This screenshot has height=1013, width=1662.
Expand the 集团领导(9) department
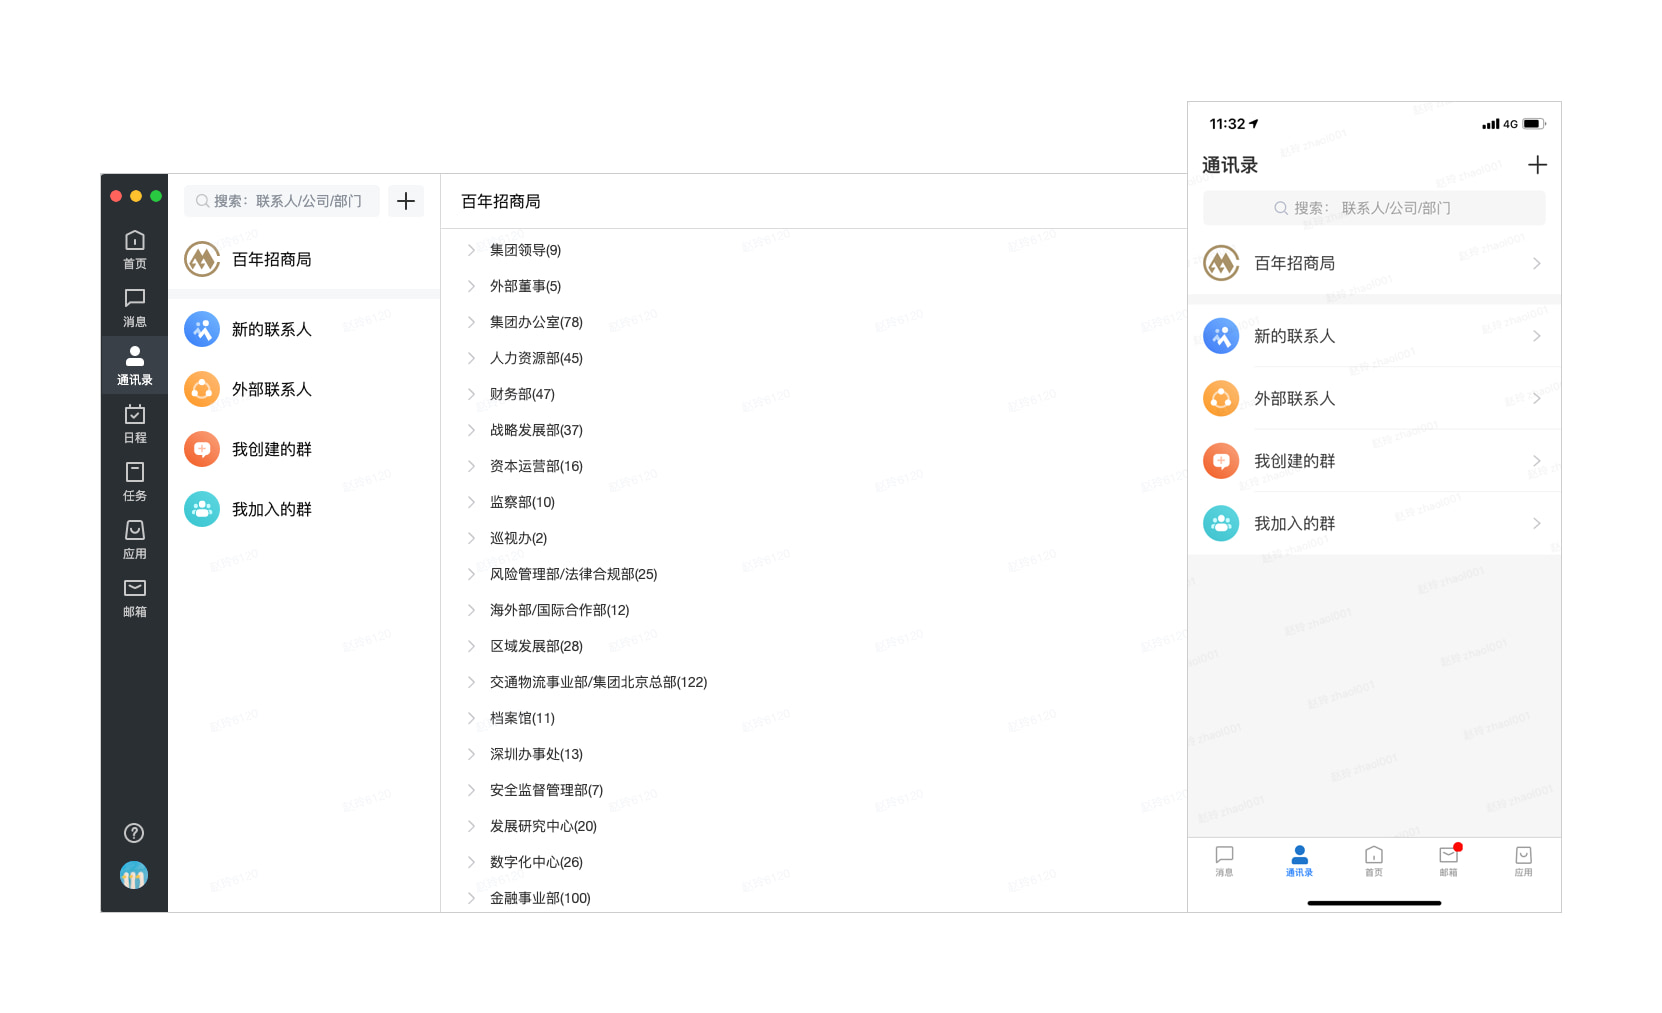524,250
